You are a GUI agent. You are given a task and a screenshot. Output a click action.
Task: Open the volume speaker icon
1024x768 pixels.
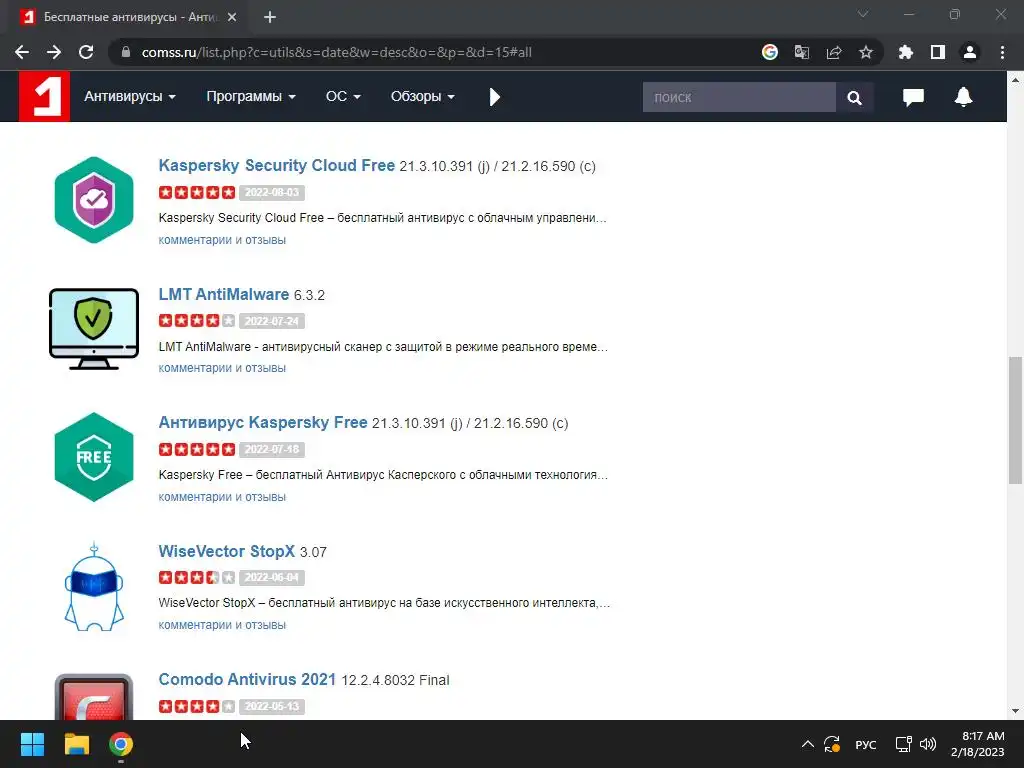(x=928, y=744)
